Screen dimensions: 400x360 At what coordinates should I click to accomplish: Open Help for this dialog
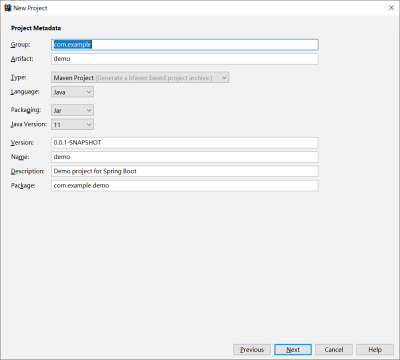[x=375, y=350]
